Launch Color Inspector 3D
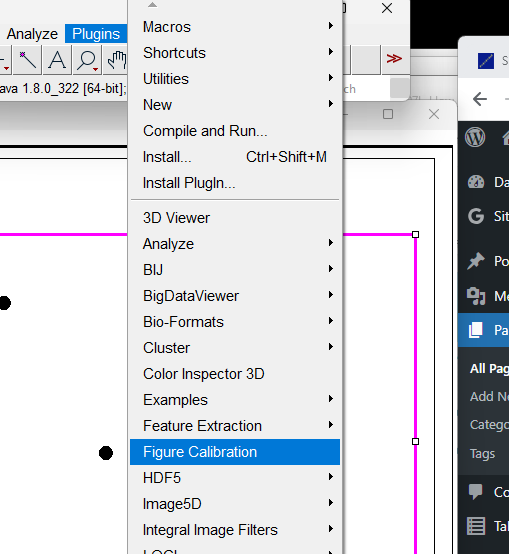Viewport: 509px width, 554px height. click(235, 374)
